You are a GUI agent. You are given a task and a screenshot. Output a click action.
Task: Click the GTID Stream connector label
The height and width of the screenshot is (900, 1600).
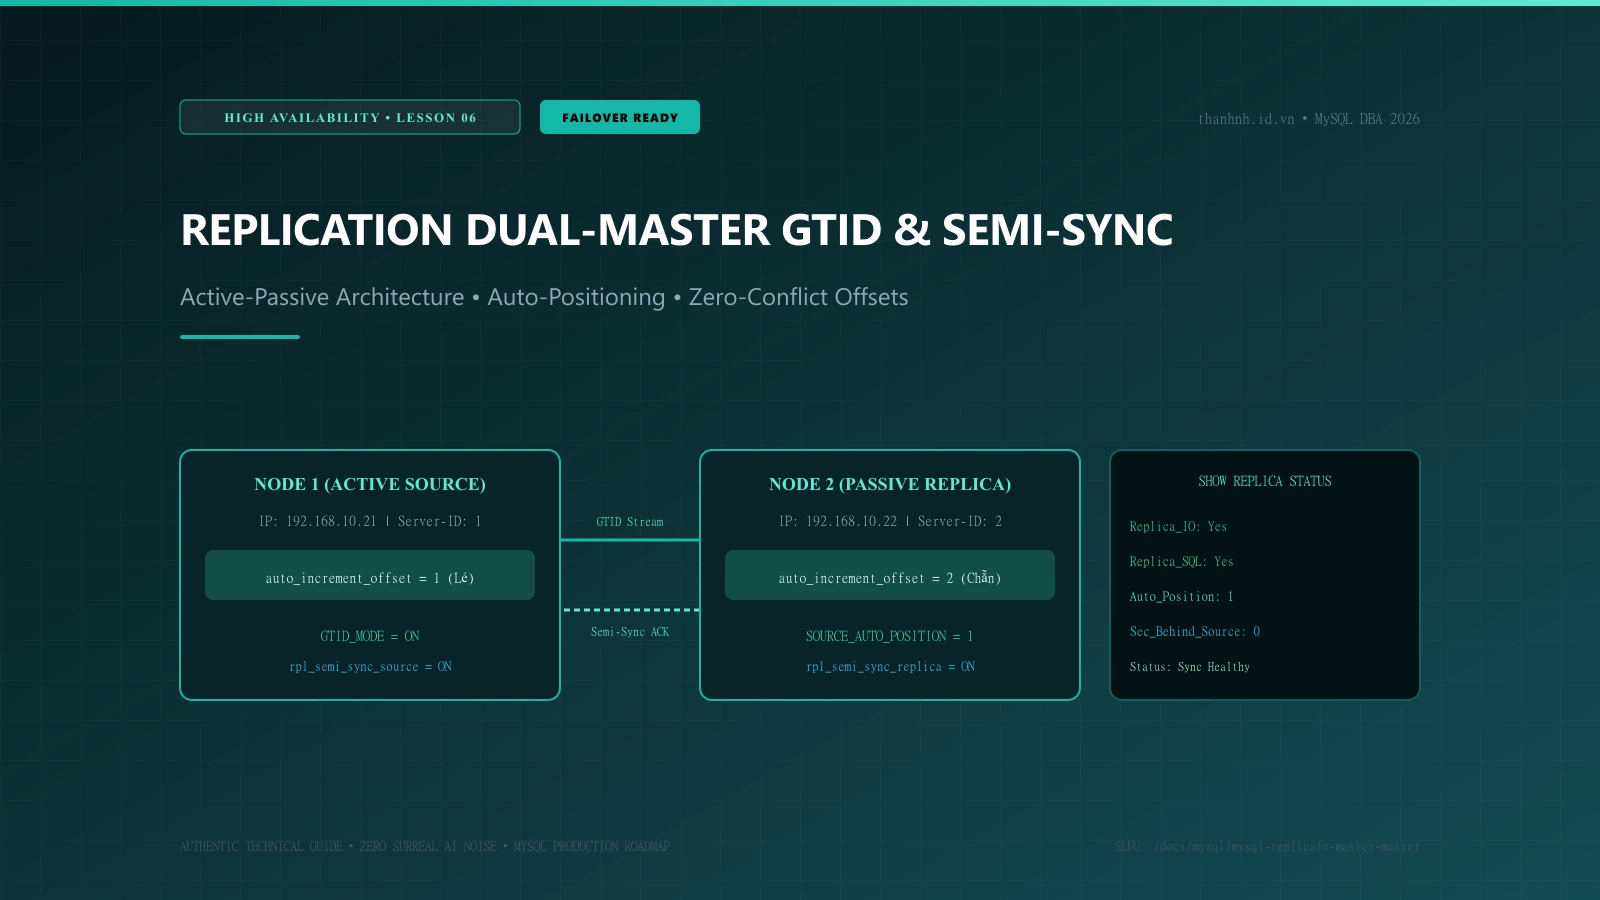(x=630, y=522)
